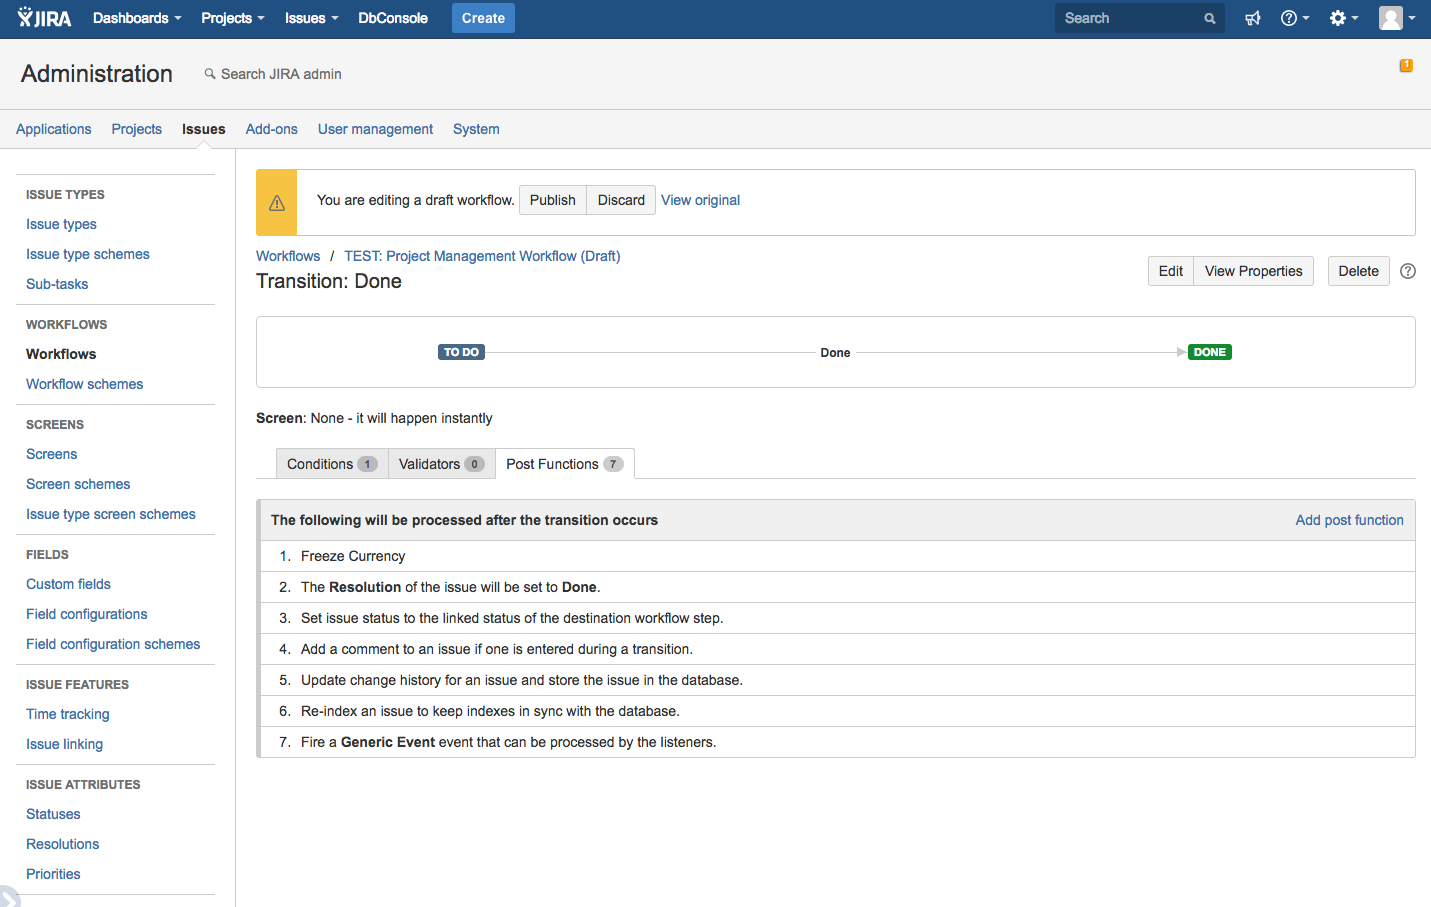The height and width of the screenshot is (907, 1431).
Task: Open Issue linking in sidebar
Action: click(64, 744)
